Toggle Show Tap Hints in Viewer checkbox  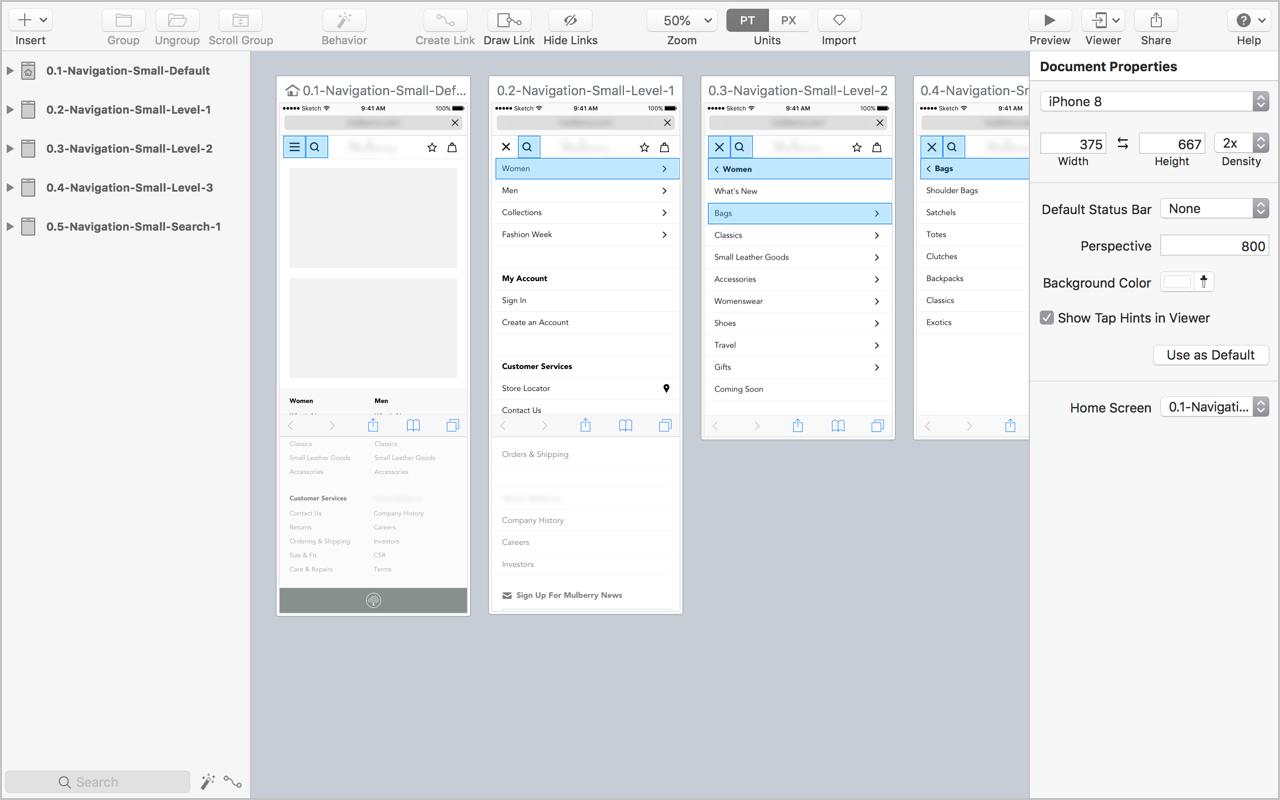[1047, 318]
